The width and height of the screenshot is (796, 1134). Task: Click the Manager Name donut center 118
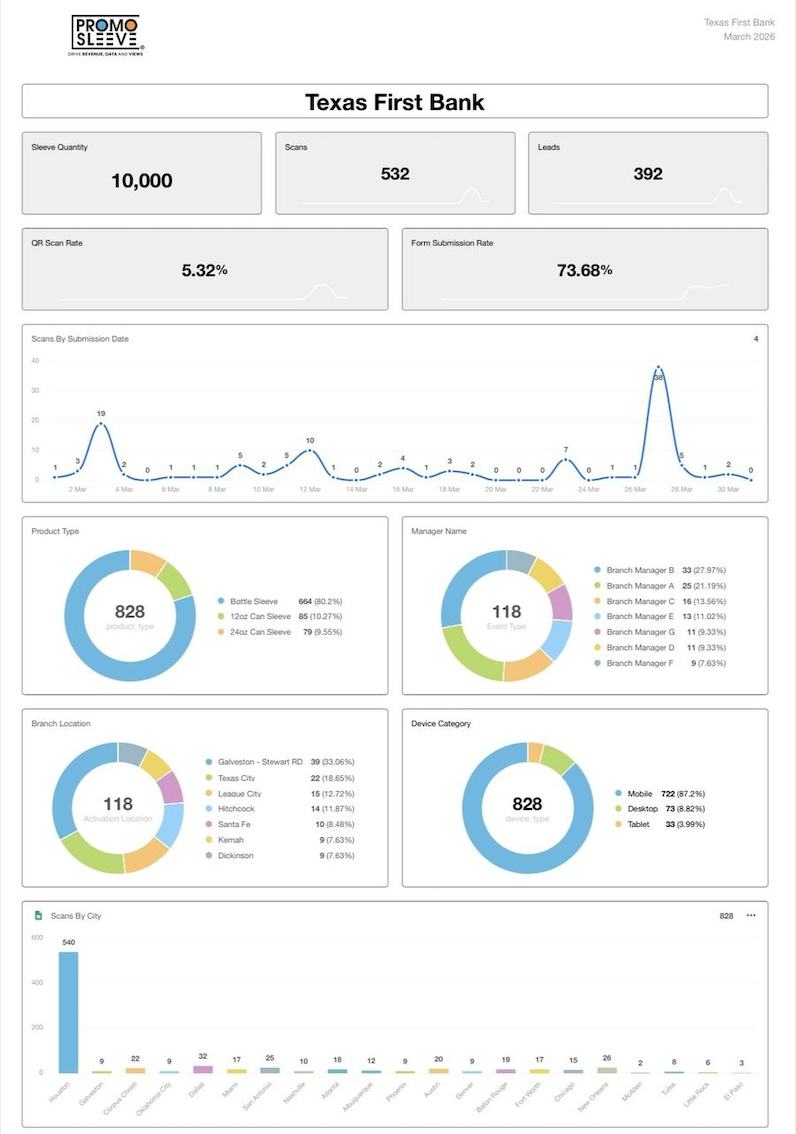(507, 612)
